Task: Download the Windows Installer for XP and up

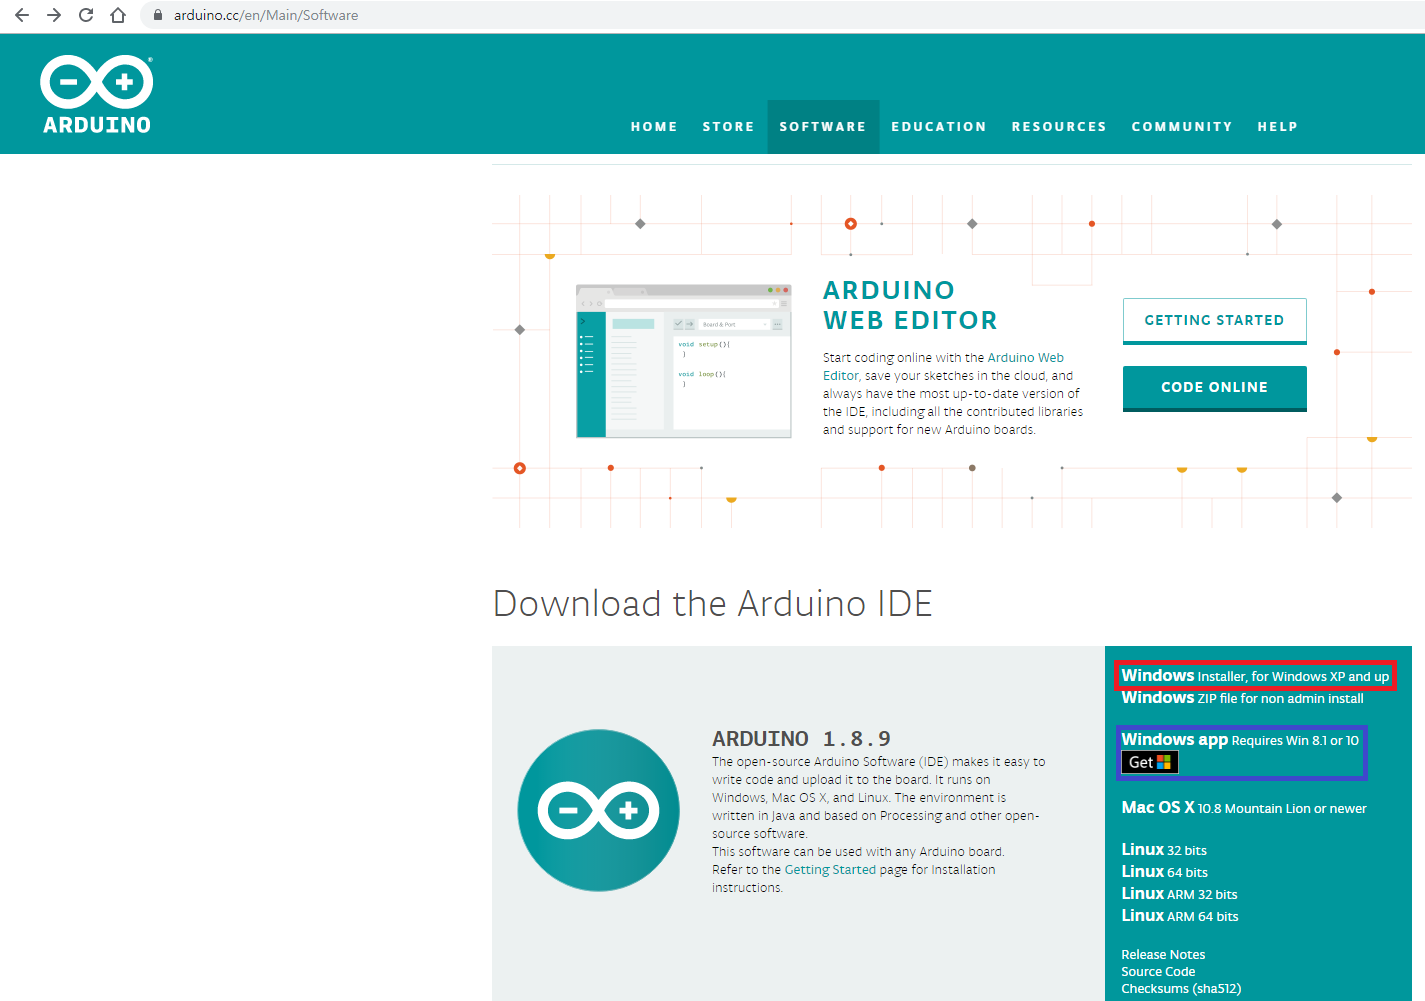Action: coord(1255,676)
